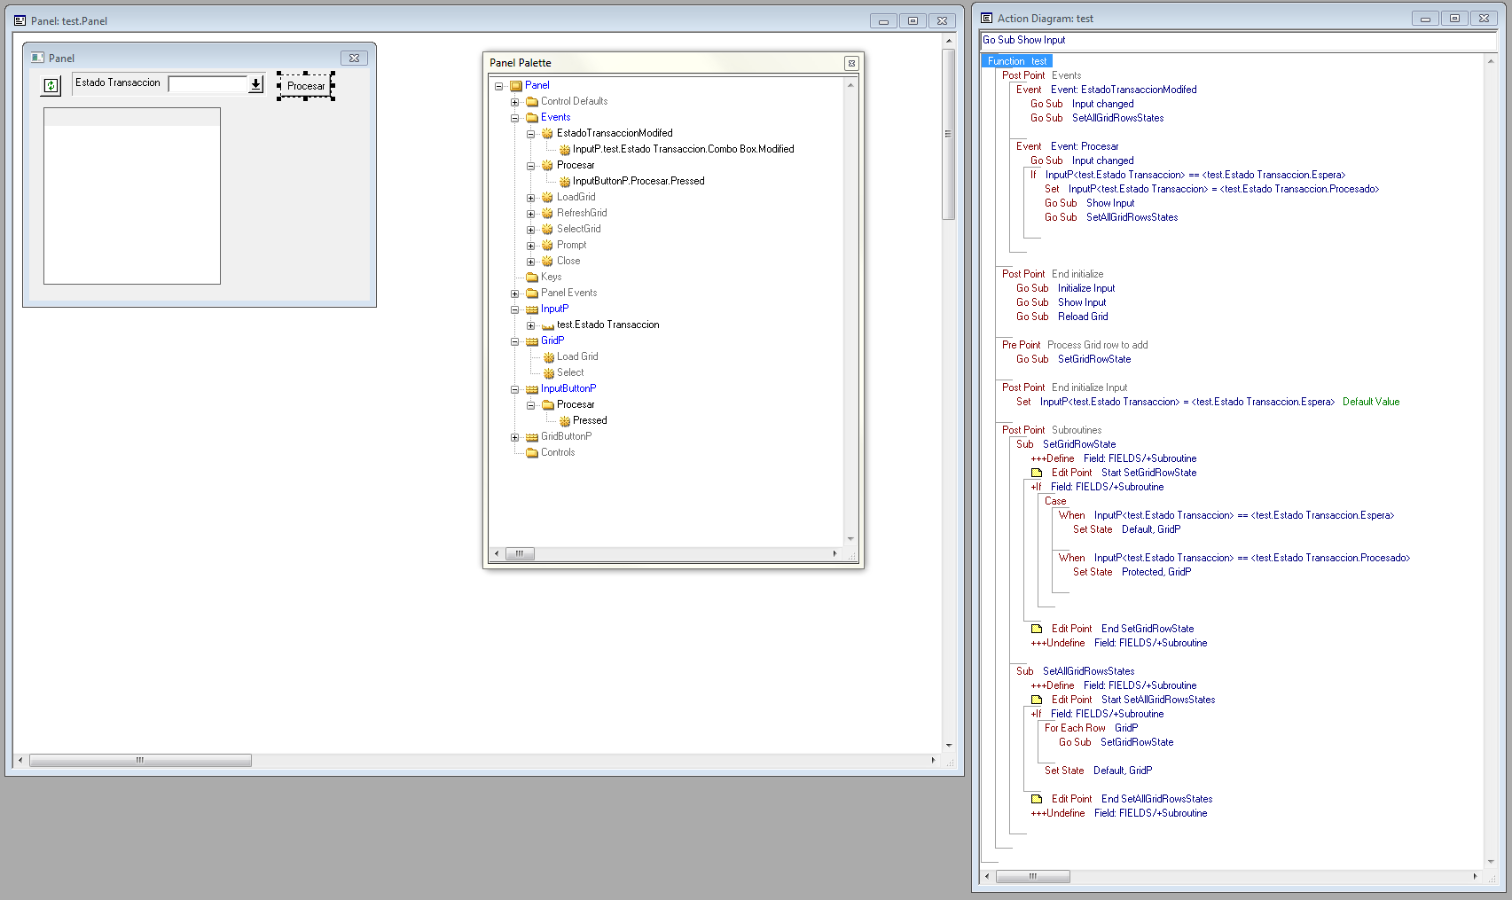Click the Sub SetAllGridRowsStates line
The height and width of the screenshot is (900, 1512).
click(1075, 671)
